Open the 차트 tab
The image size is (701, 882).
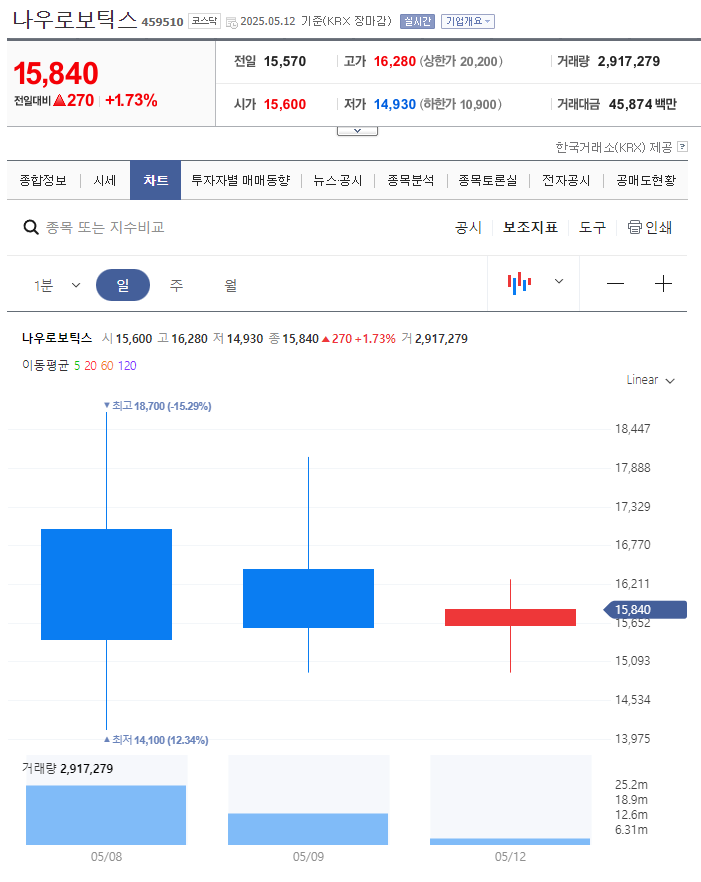155,180
